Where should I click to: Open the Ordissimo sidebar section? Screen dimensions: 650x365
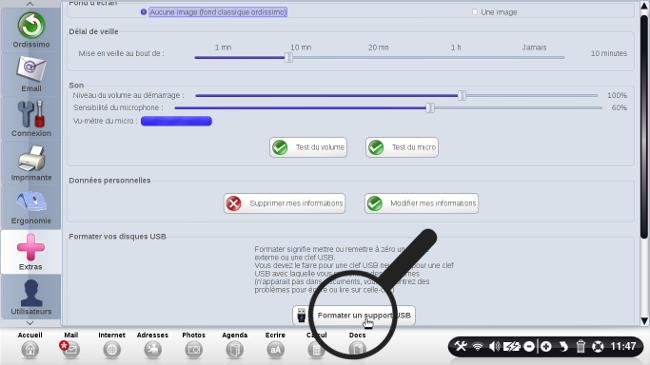(31, 29)
